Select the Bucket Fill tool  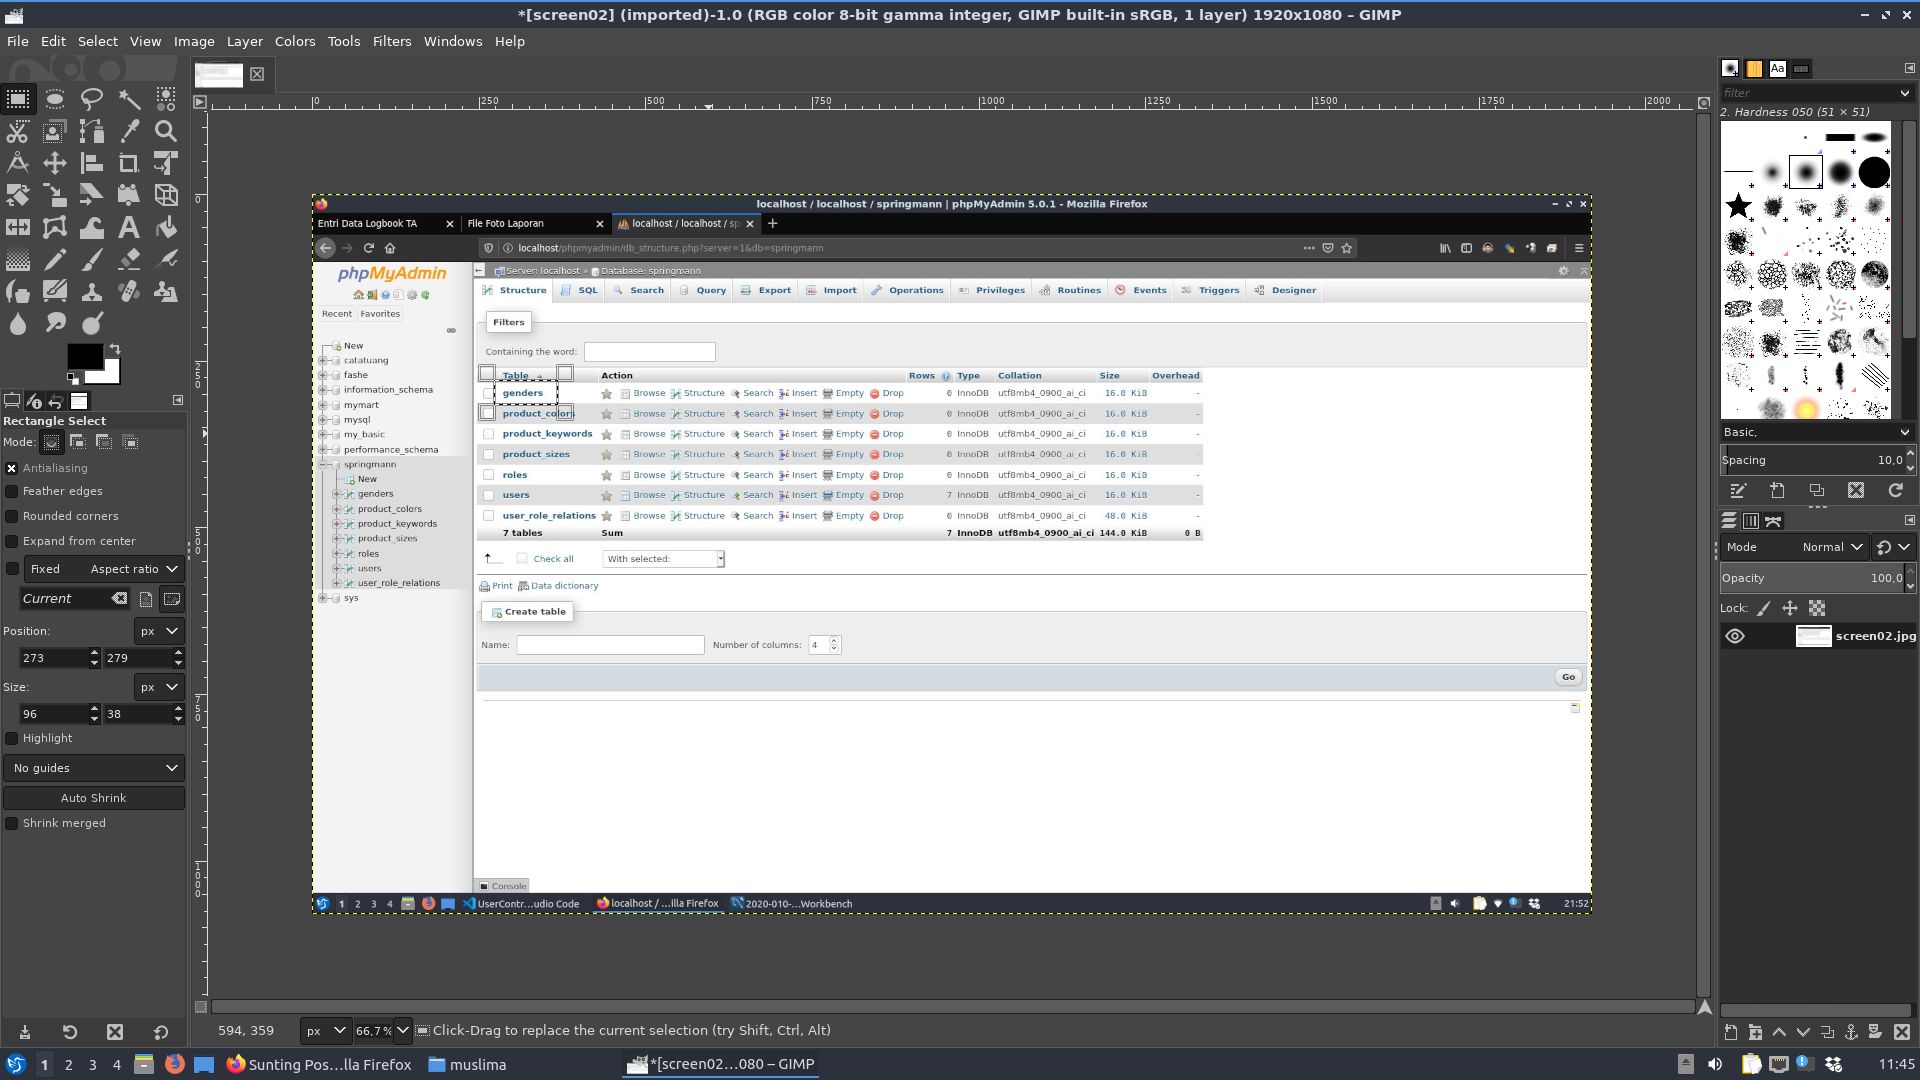[166, 227]
